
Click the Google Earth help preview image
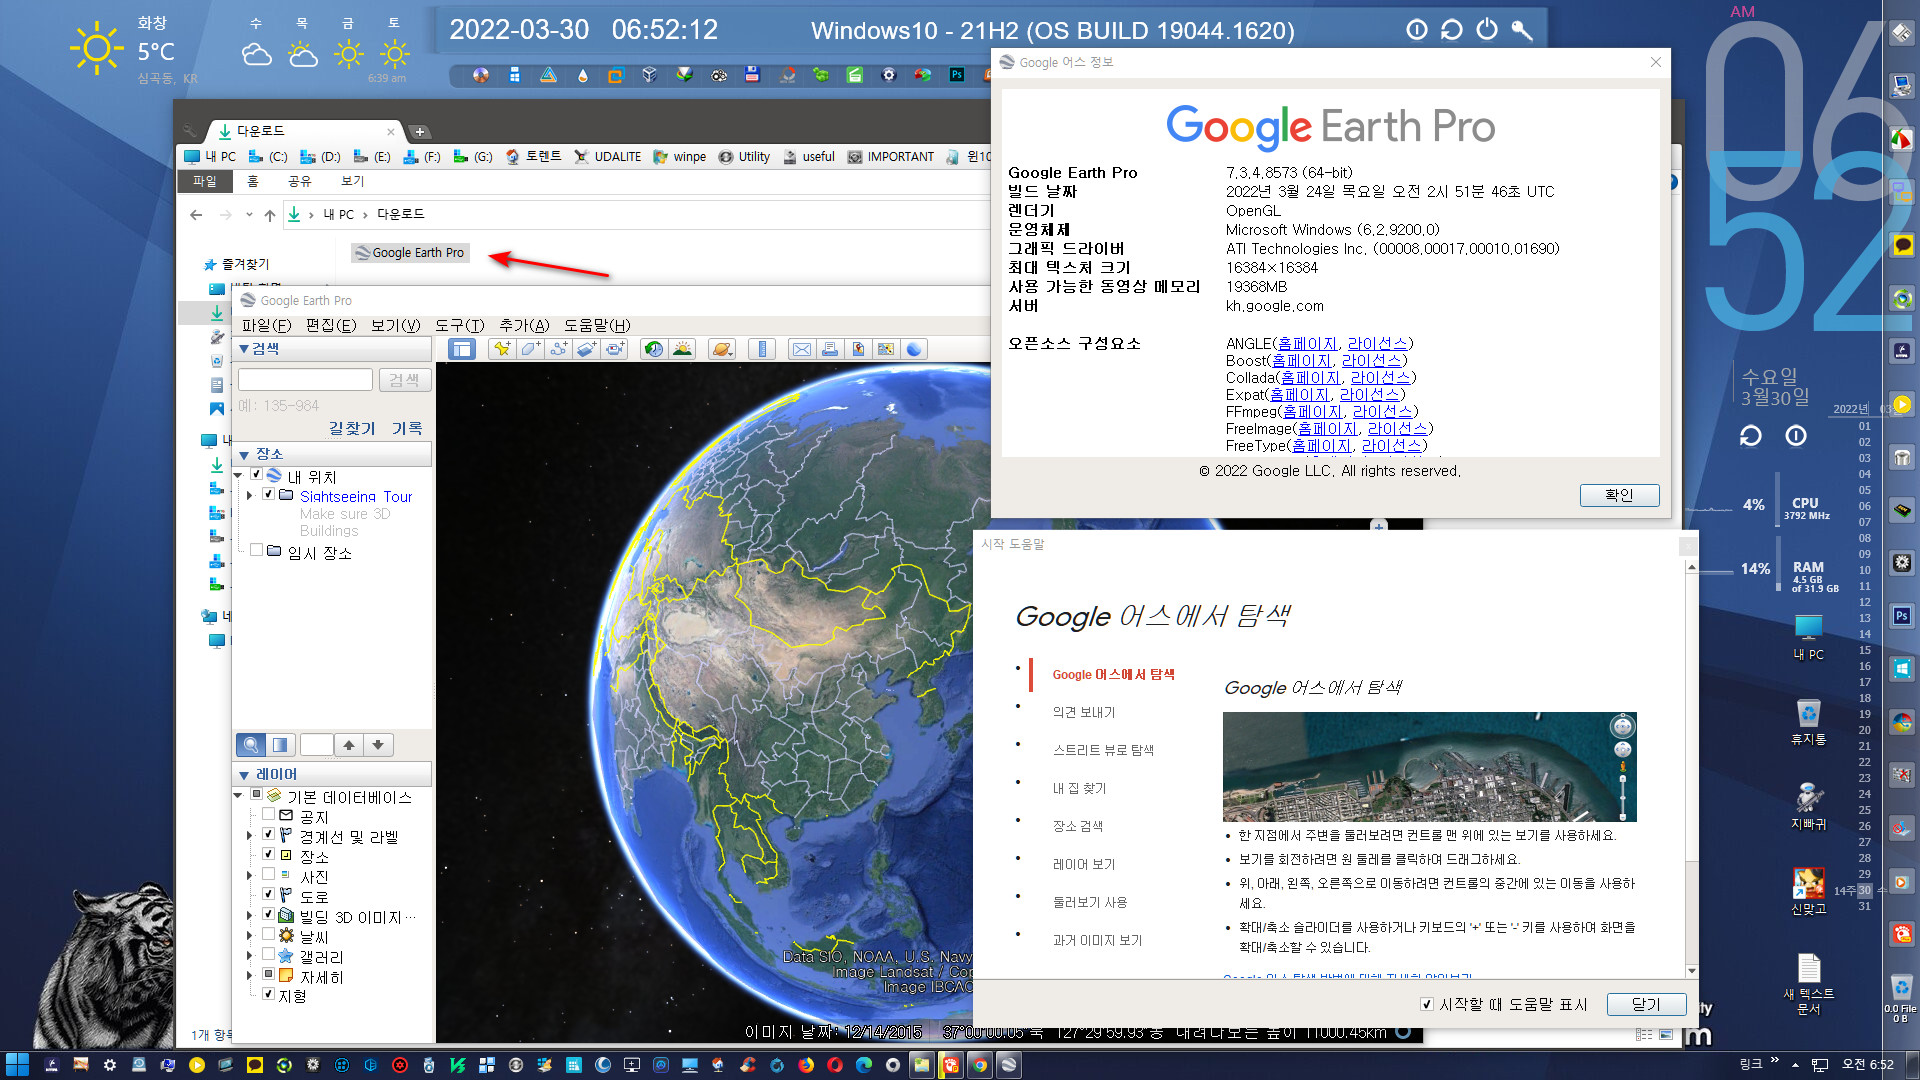point(1429,767)
